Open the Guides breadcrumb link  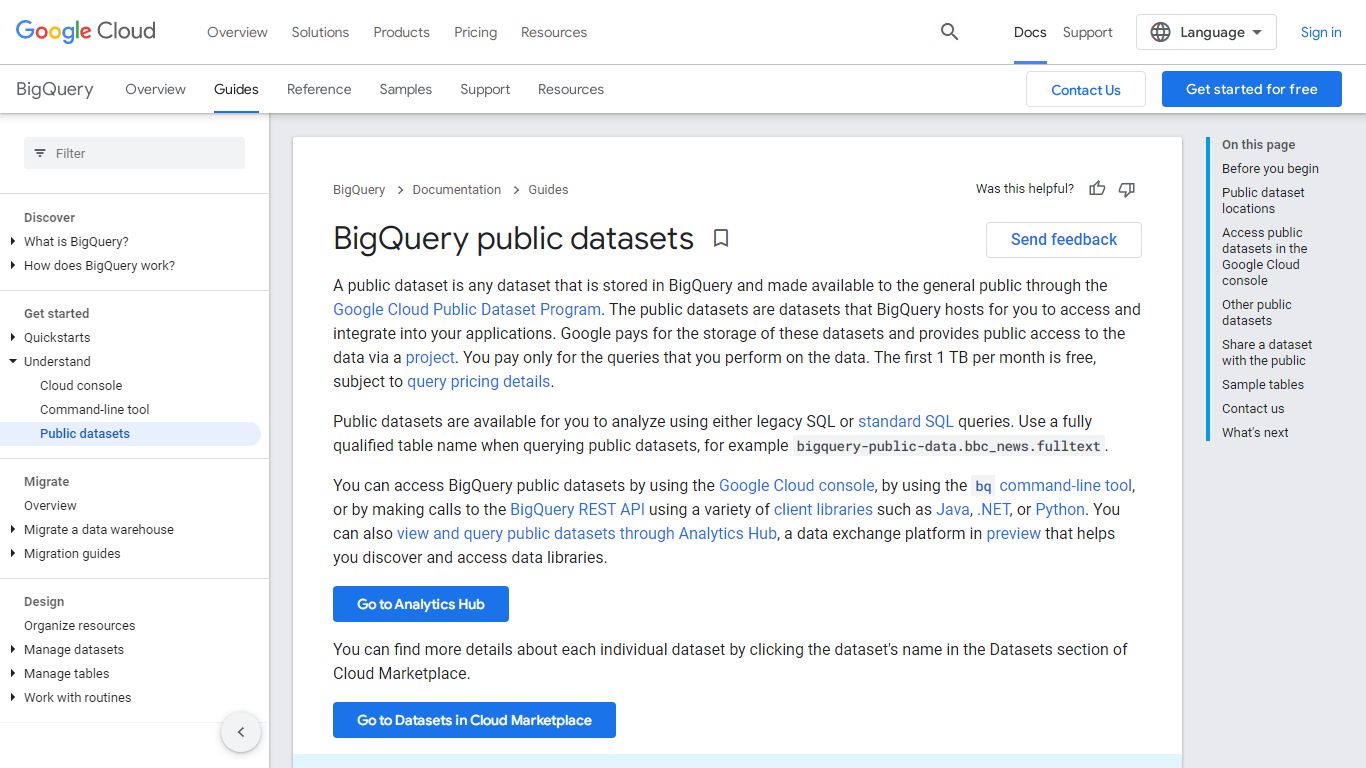coord(548,189)
